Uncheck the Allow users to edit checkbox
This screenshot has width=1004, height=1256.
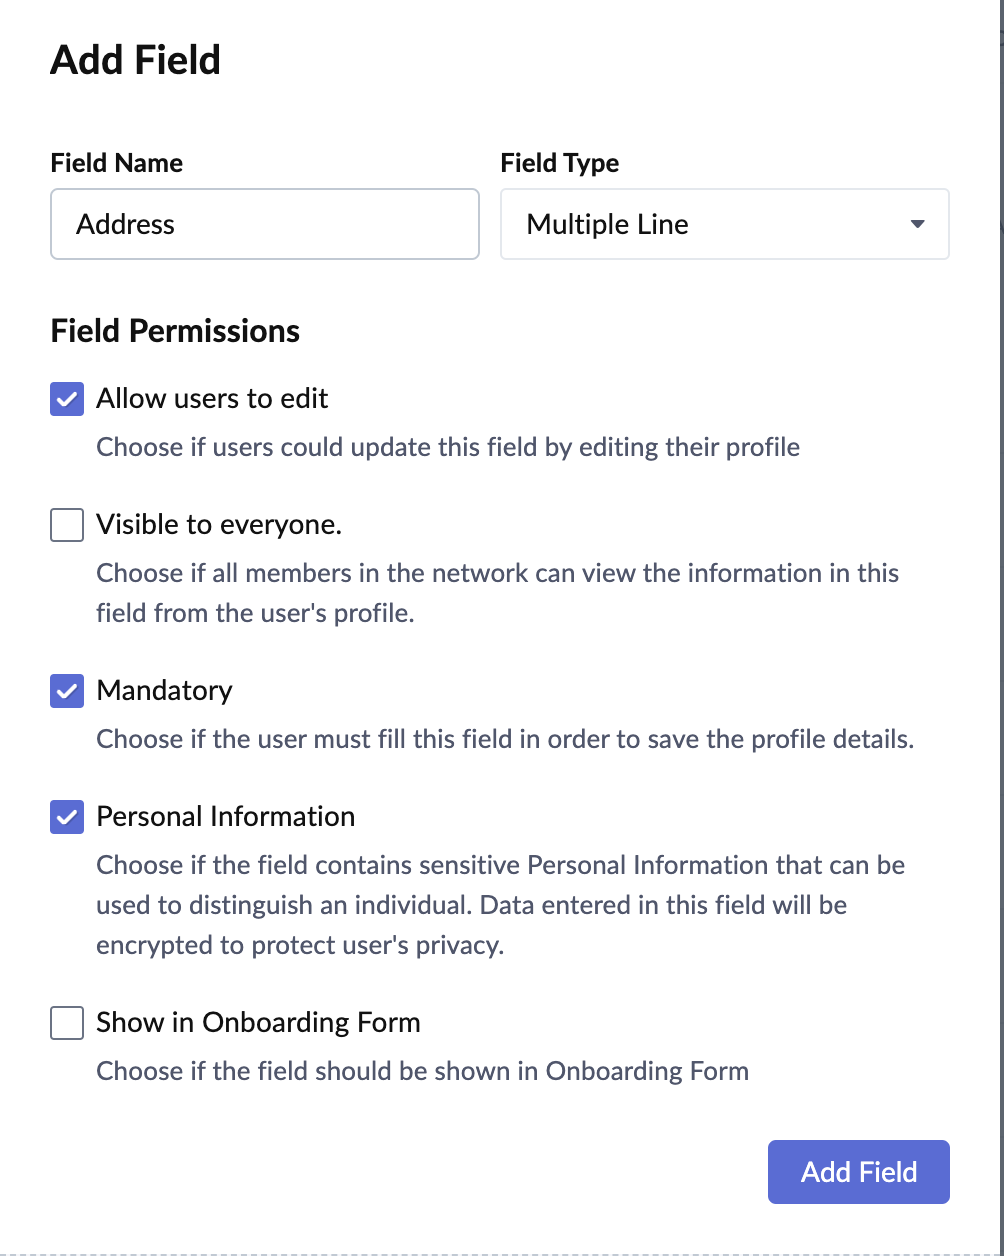pos(67,400)
